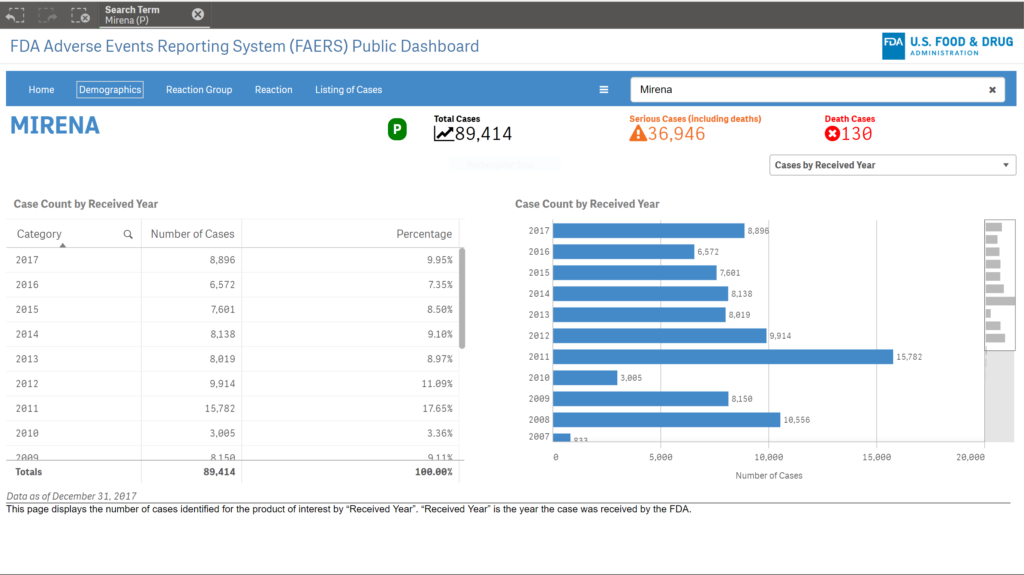Switch to the Reaction tab

click(274, 90)
